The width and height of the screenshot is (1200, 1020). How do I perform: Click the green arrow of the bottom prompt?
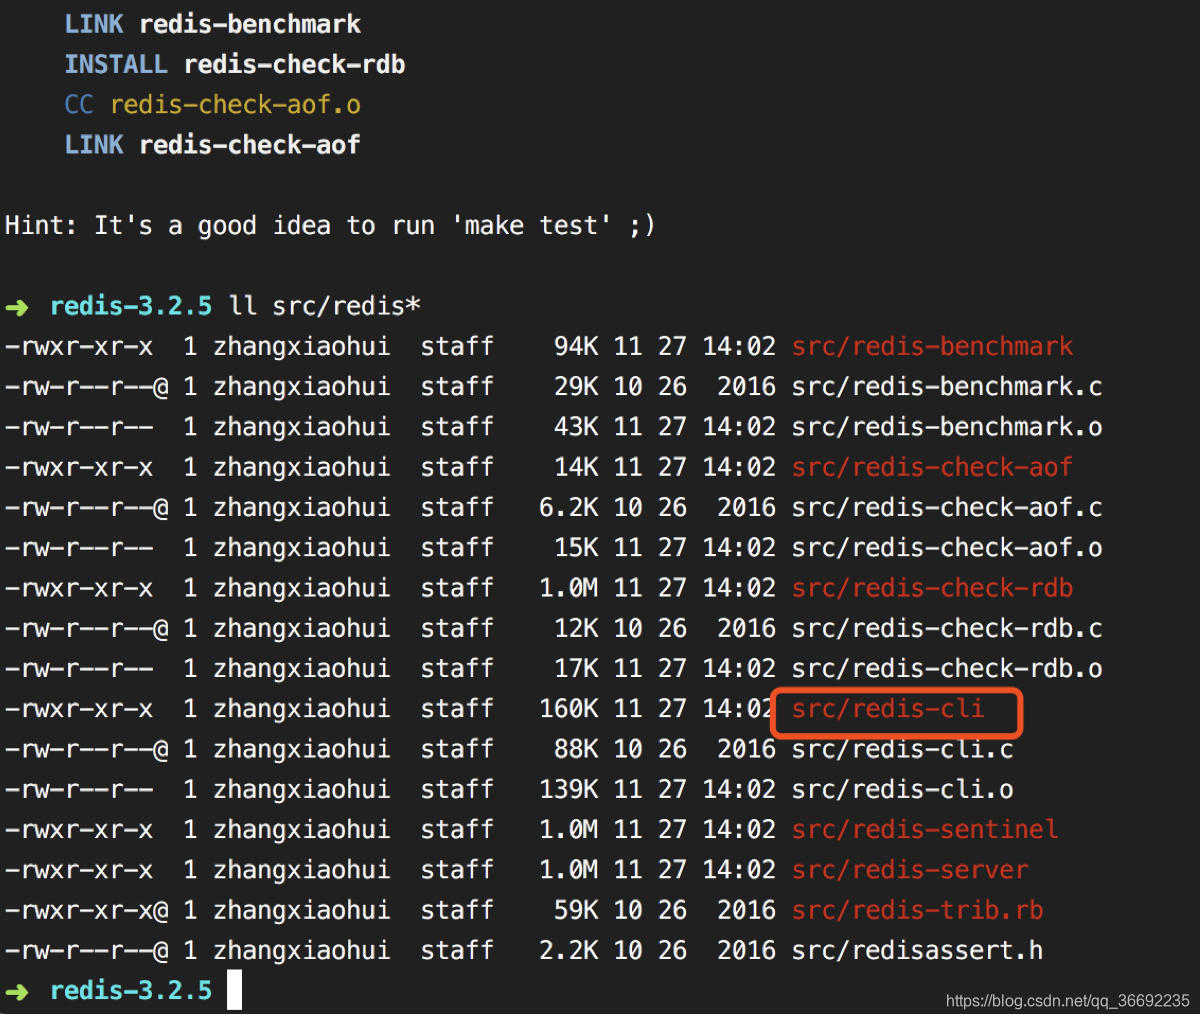(17, 992)
